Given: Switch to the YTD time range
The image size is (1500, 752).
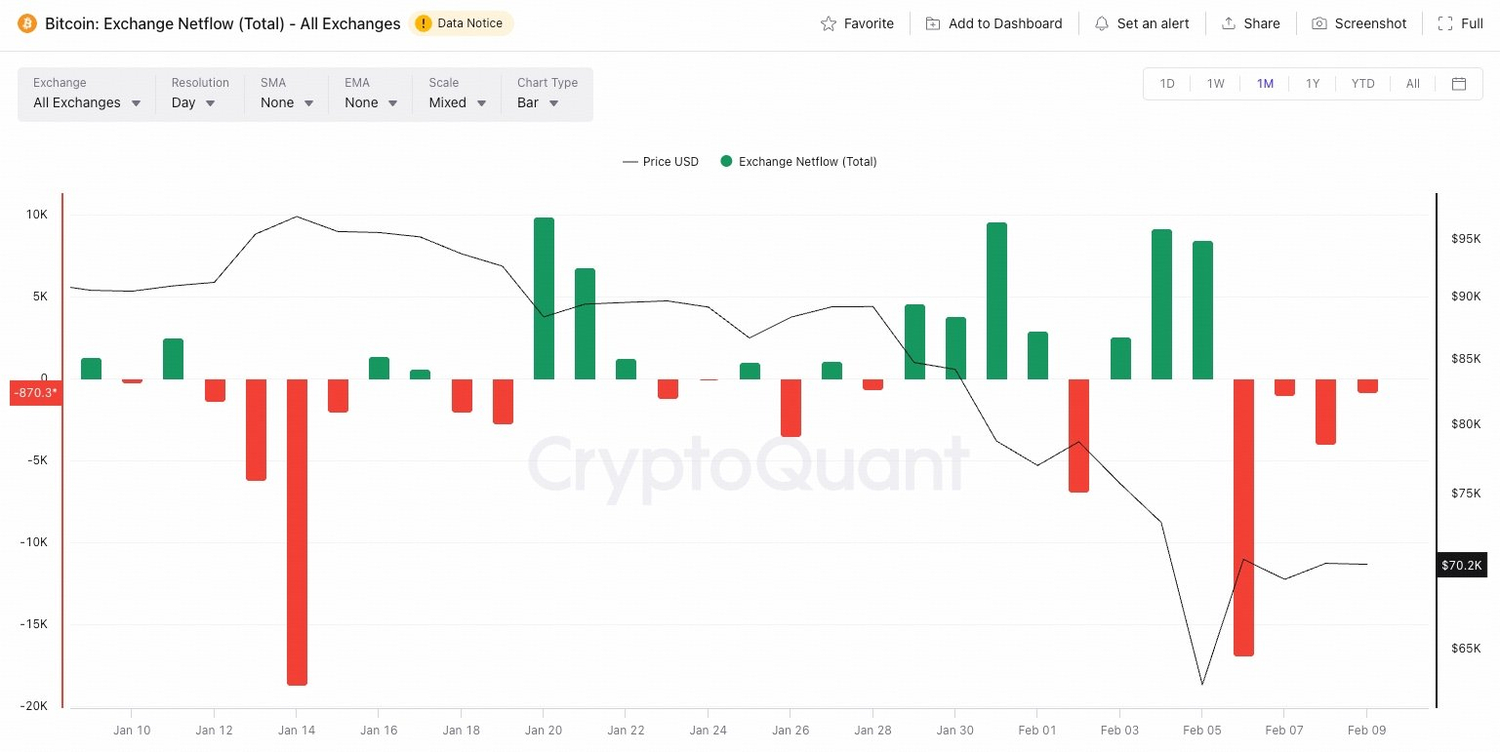Looking at the screenshot, I should click(x=1362, y=84).
